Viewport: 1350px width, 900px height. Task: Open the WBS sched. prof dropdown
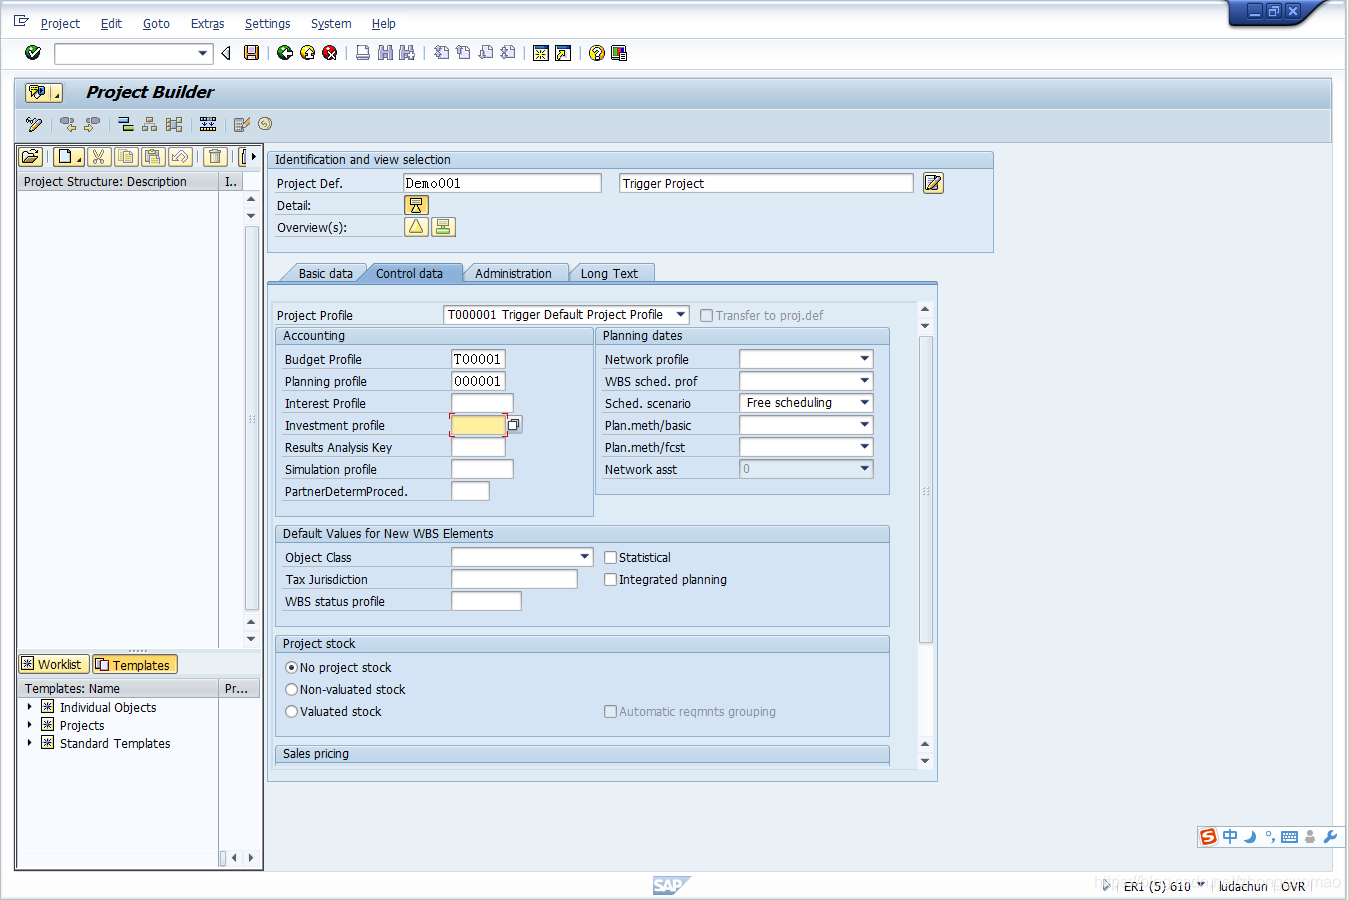[864, 381]
